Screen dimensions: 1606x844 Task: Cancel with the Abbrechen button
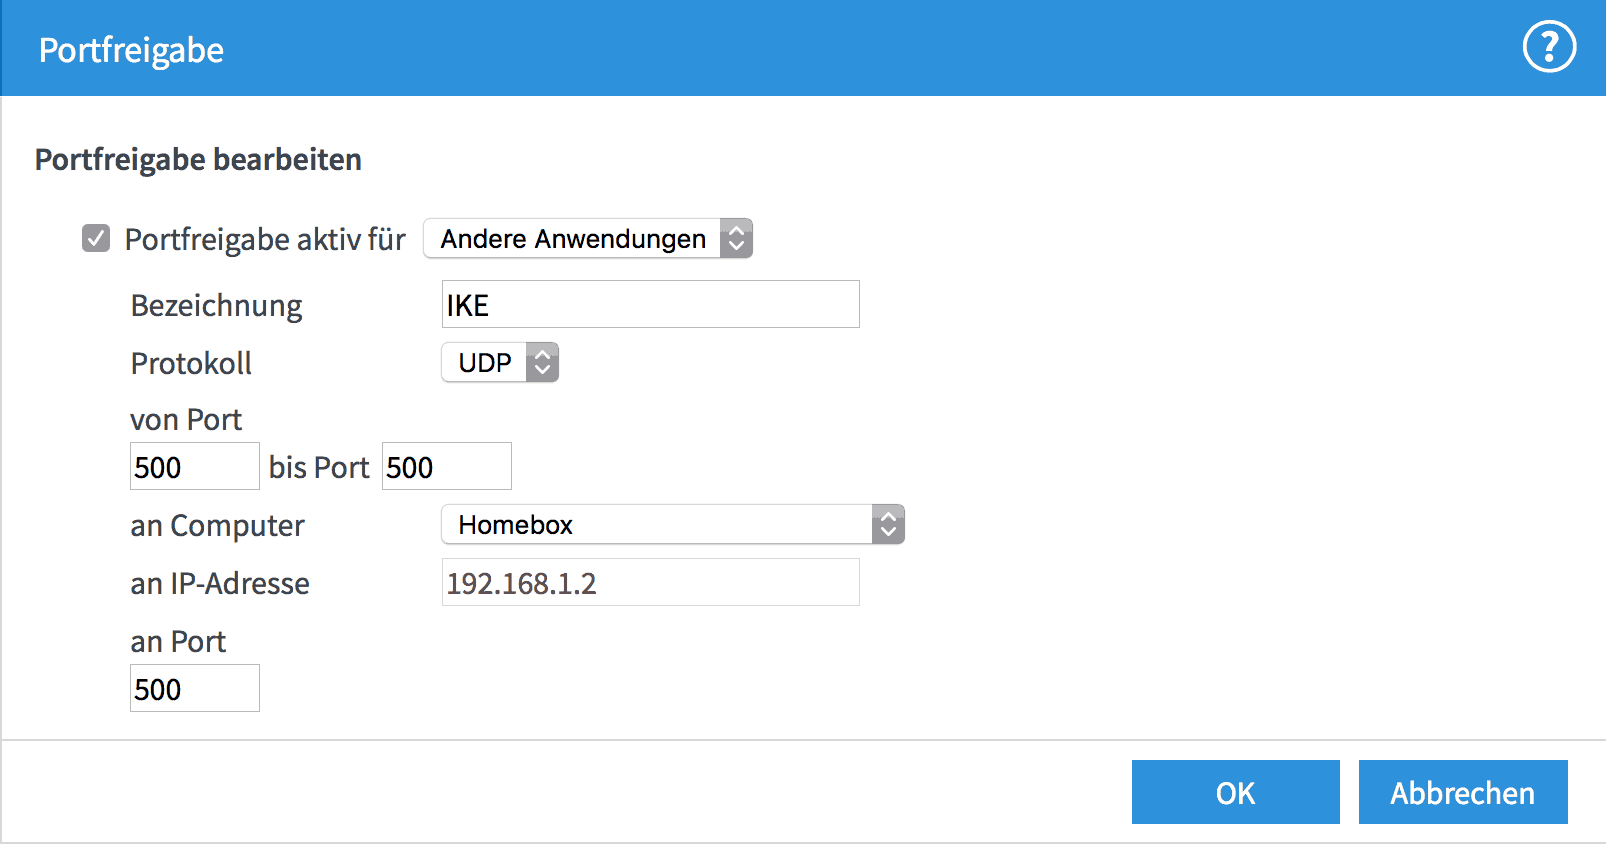pos(1463,792)
